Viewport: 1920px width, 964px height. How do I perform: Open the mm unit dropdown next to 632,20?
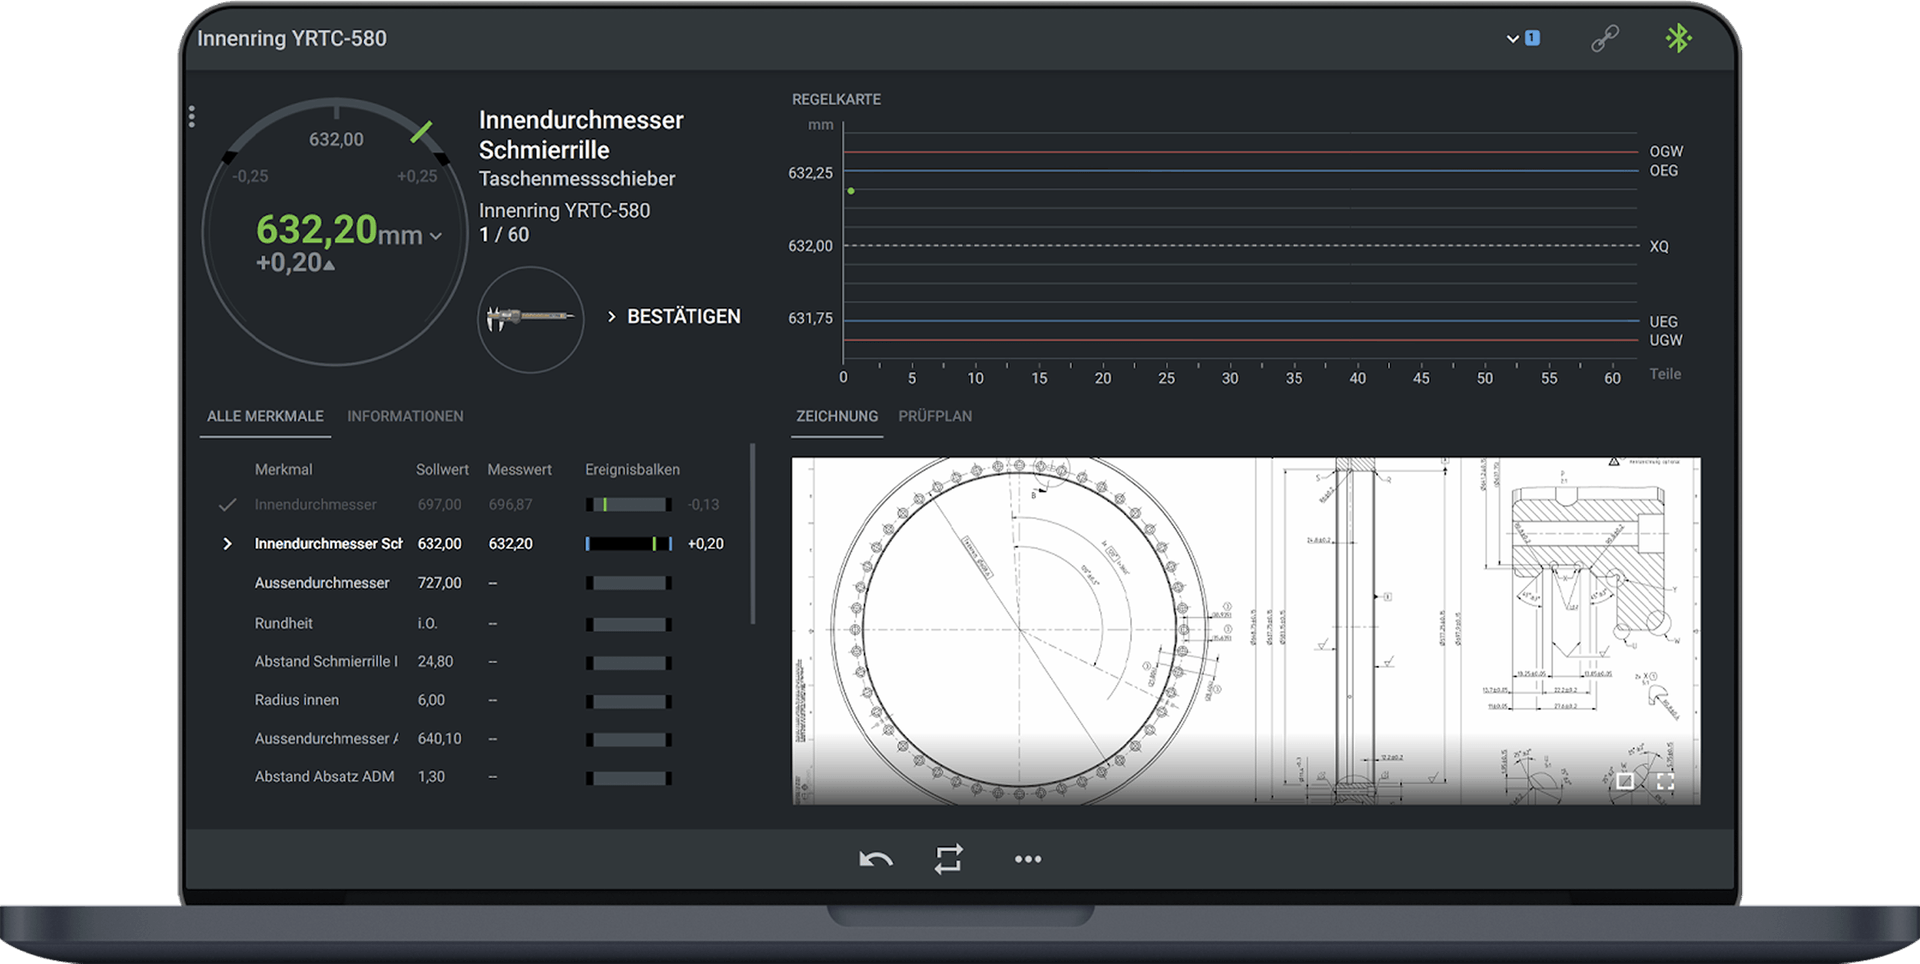point(436,237)
